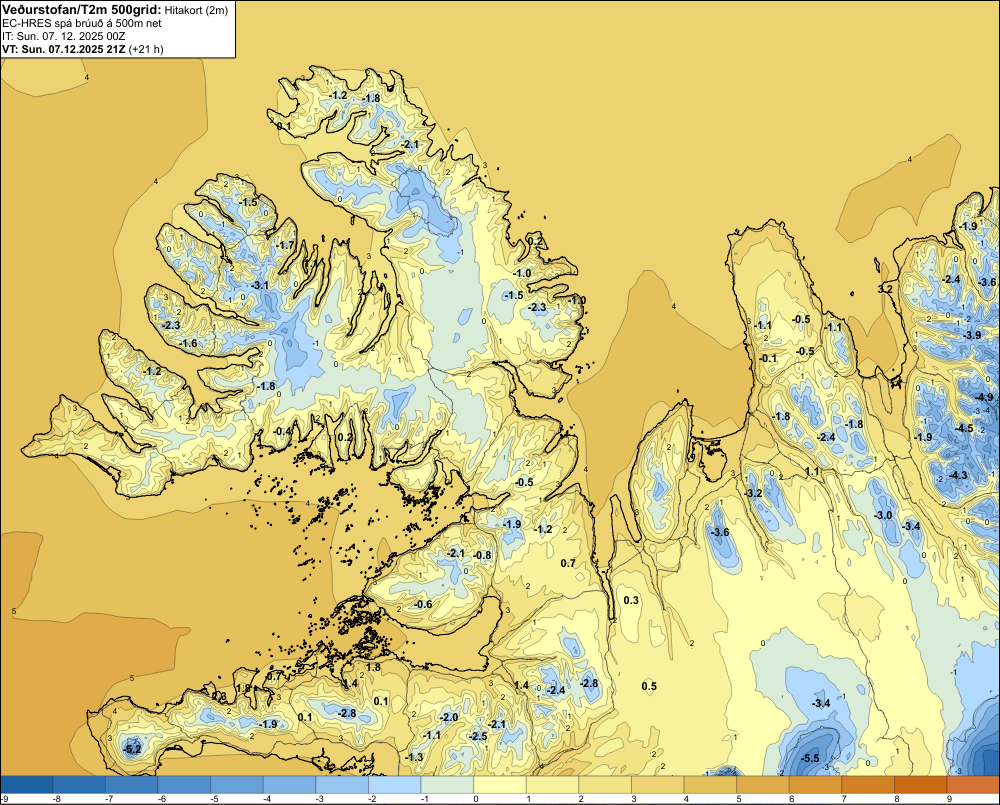Click the -0.4 temperature value

click(x=282, y=432)
